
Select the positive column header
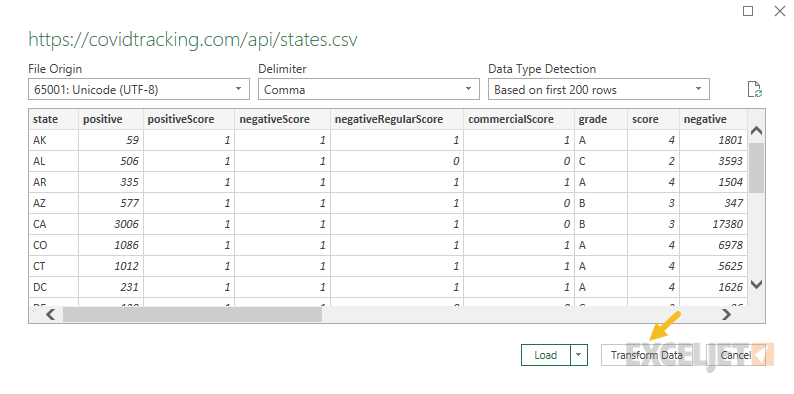point(111,120)
